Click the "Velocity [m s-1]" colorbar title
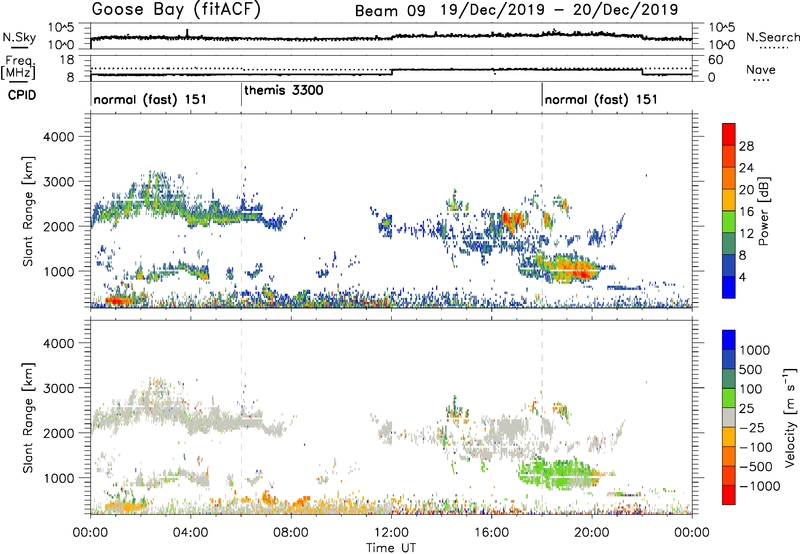This screenshot has height=554, width=800. click(x=790, y=417)
